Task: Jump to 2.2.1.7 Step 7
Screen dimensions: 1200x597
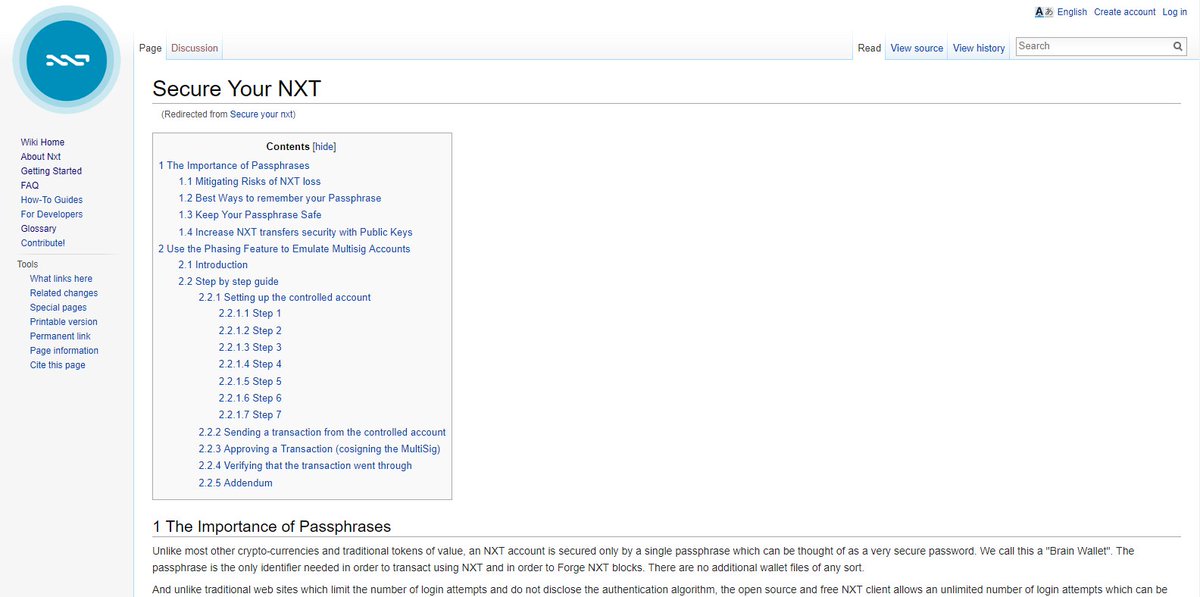Action: tap(250, 415)
